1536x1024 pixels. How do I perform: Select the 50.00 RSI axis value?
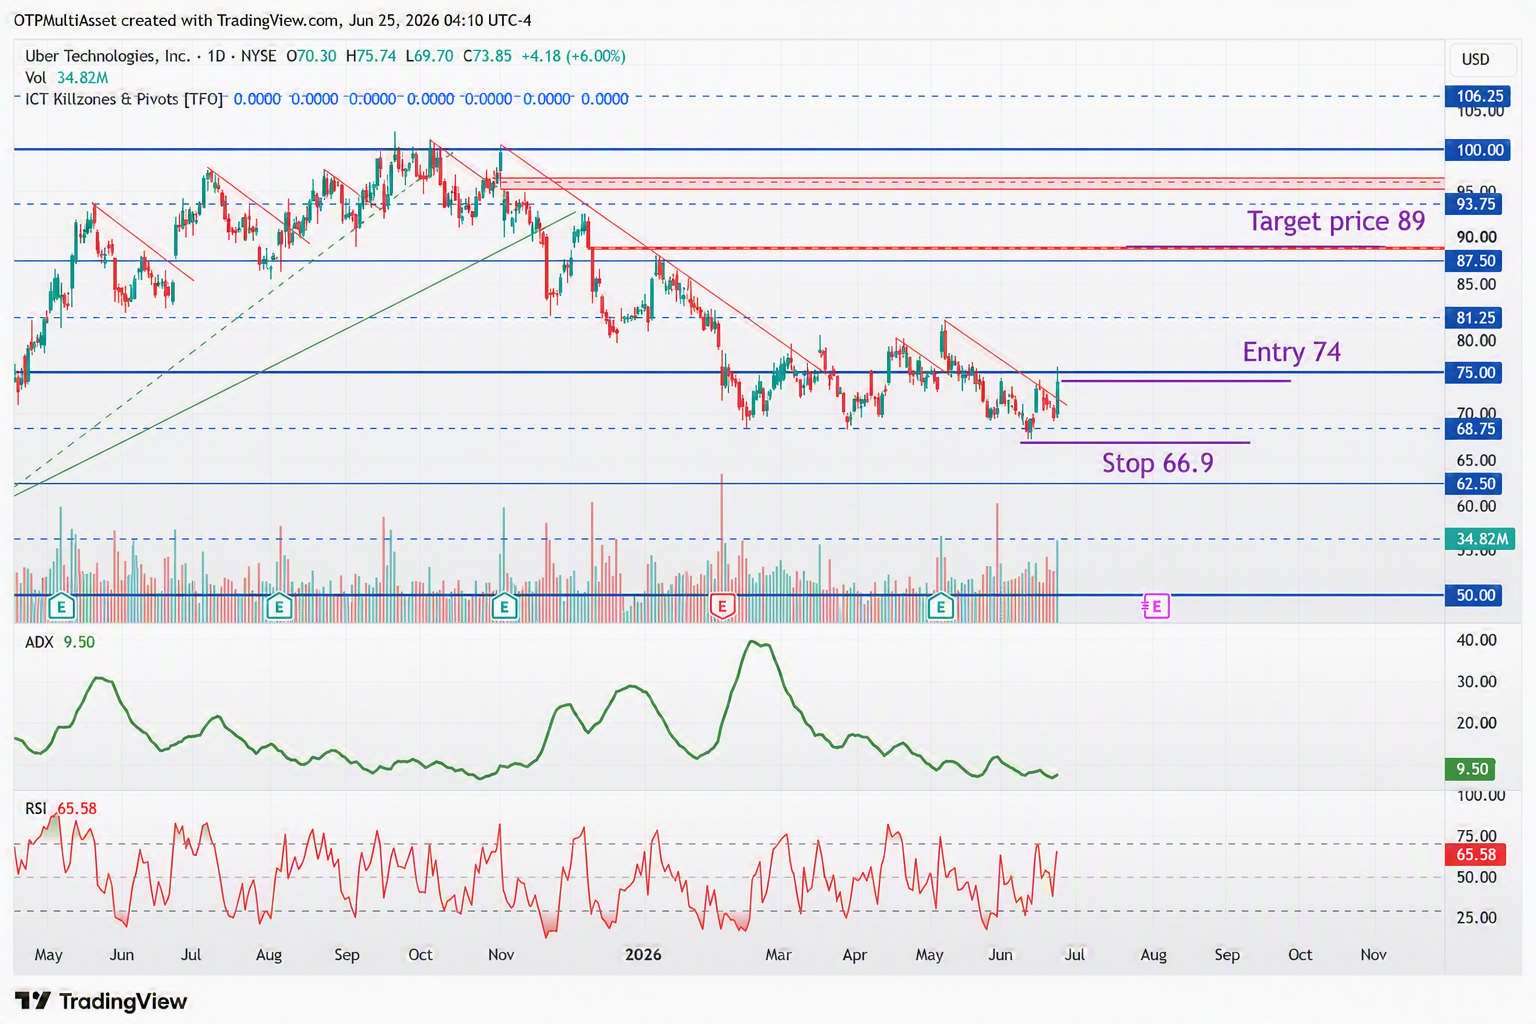click(x=1477, y=877)
